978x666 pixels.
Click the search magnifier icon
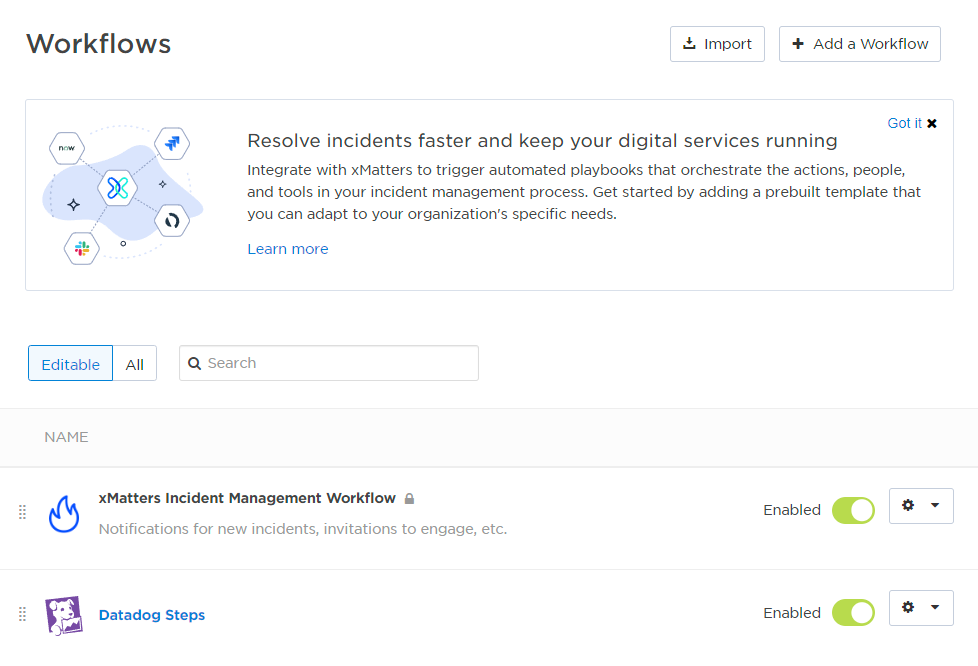(x=195, y=364)
